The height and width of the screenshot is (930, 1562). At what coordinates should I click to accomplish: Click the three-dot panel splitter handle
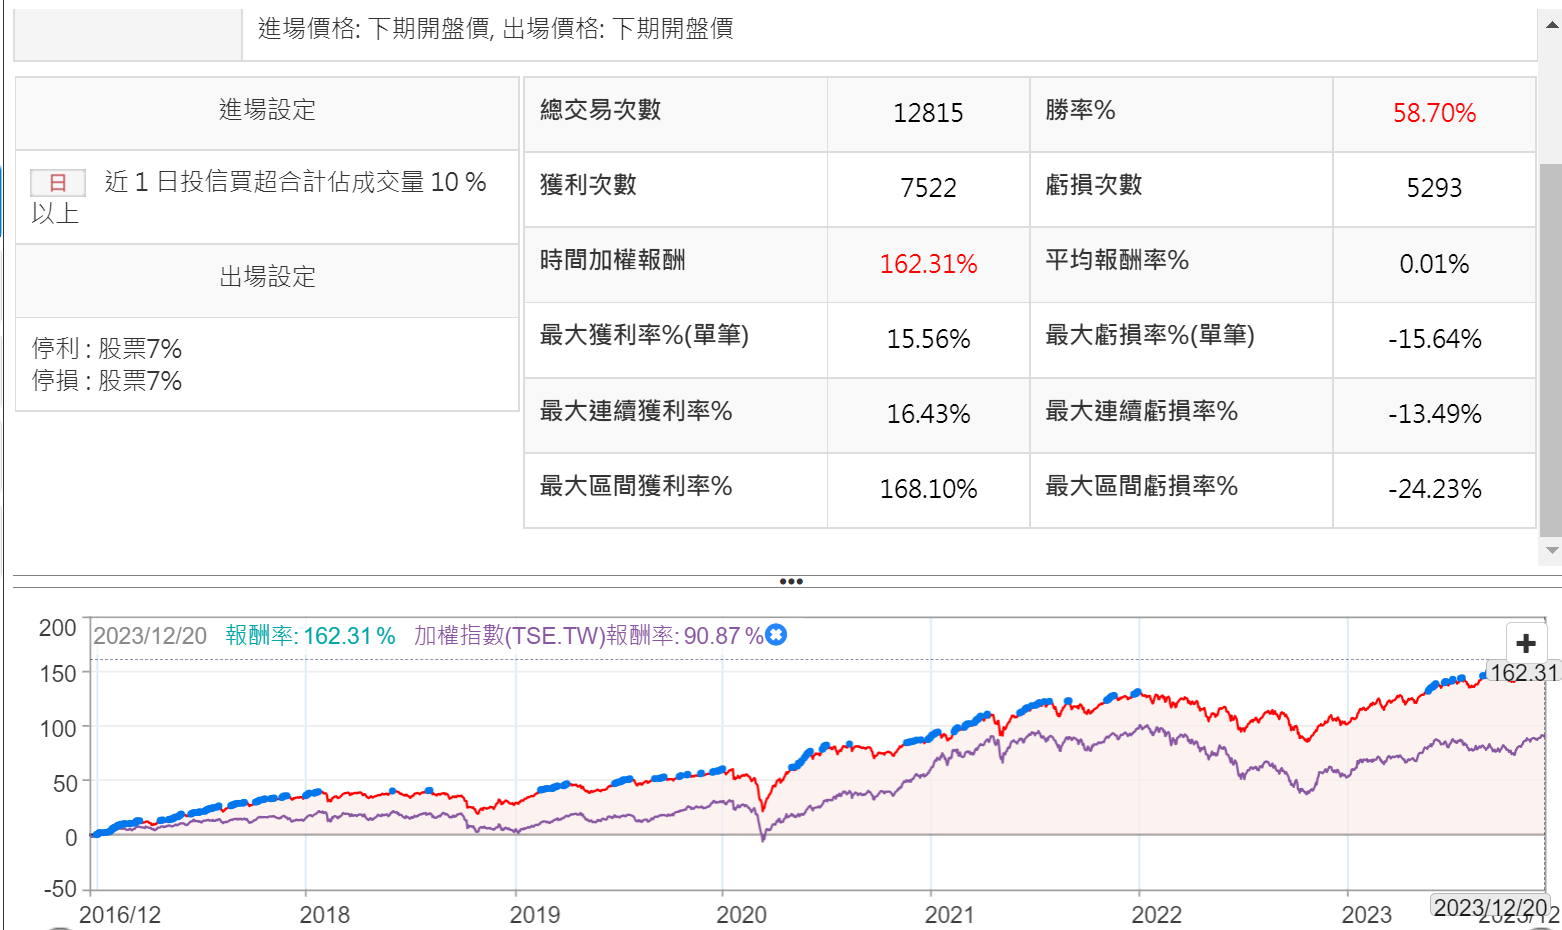pos(790,581)
